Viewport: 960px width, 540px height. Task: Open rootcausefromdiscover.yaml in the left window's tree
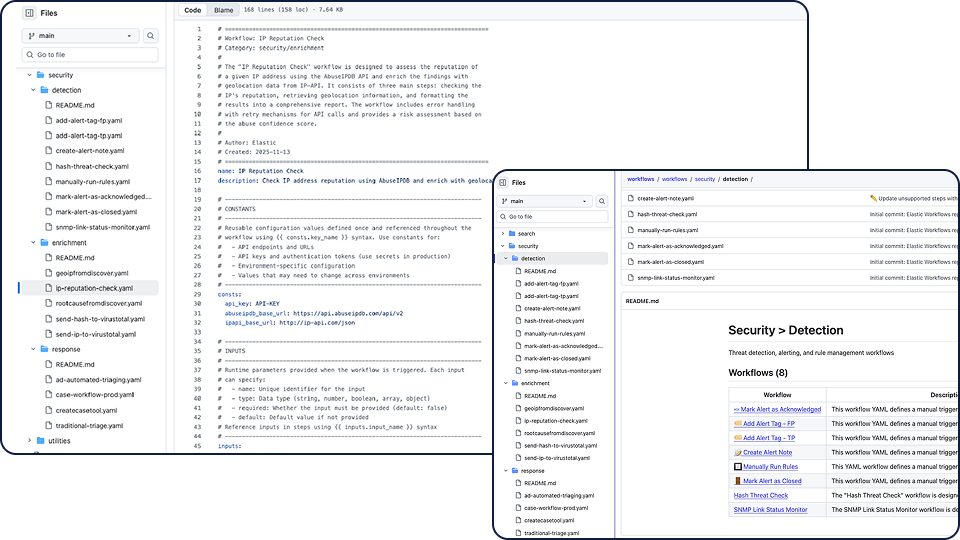pyautogui.click(x=99, y=303)
